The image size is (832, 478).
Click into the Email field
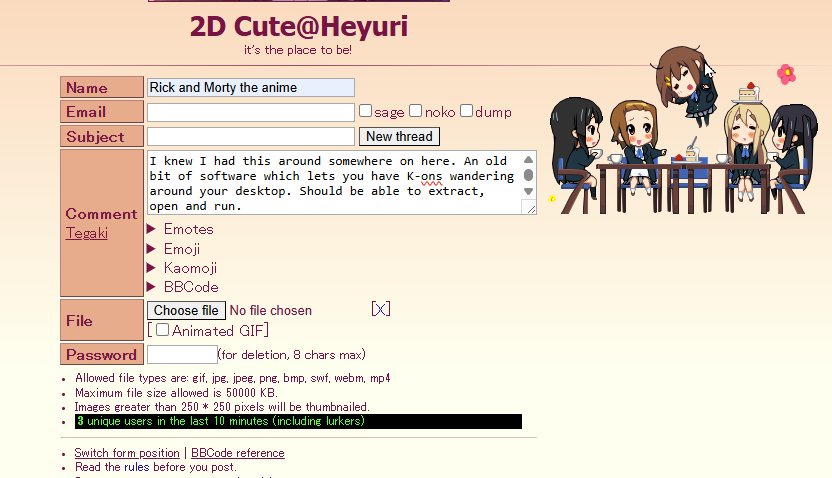250,112
